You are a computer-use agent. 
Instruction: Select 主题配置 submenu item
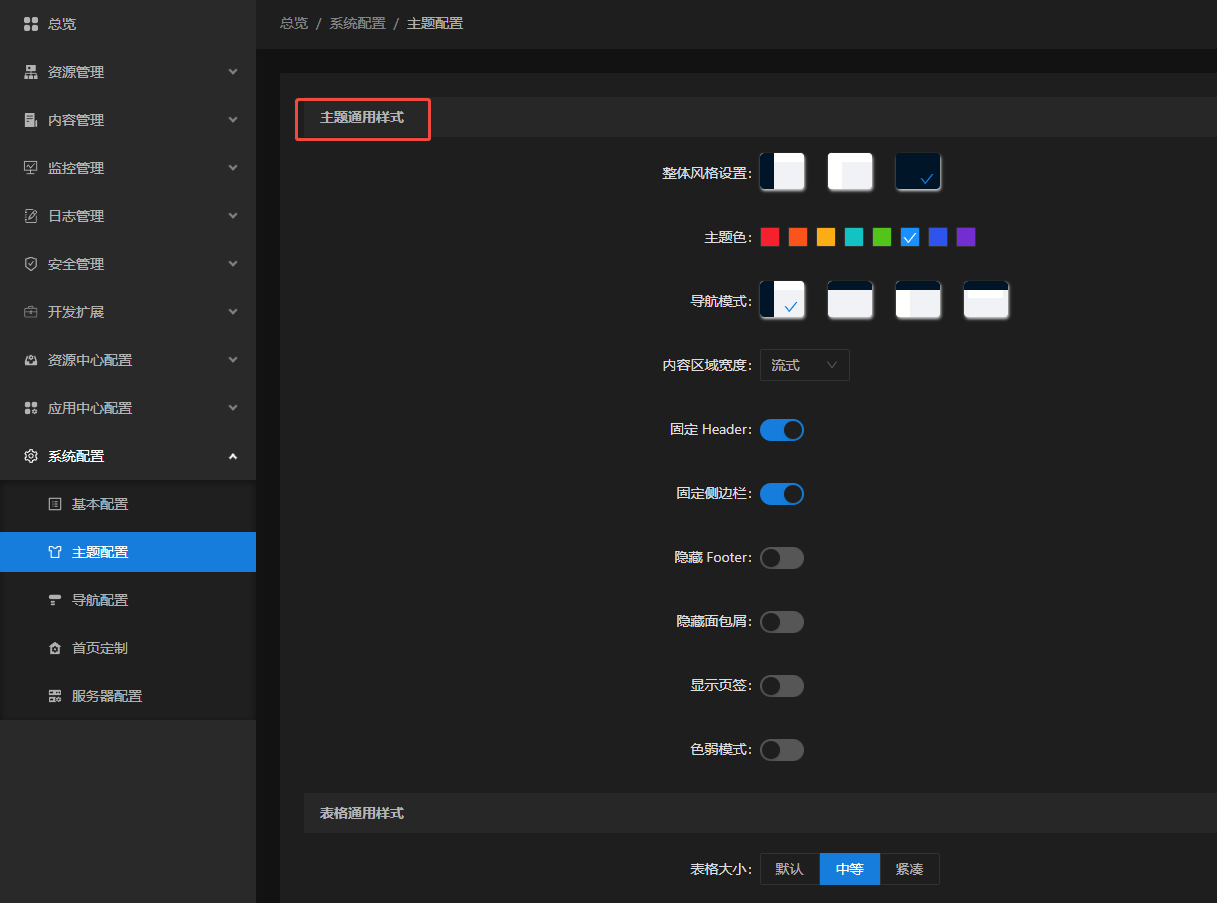(x=128, y=552)
